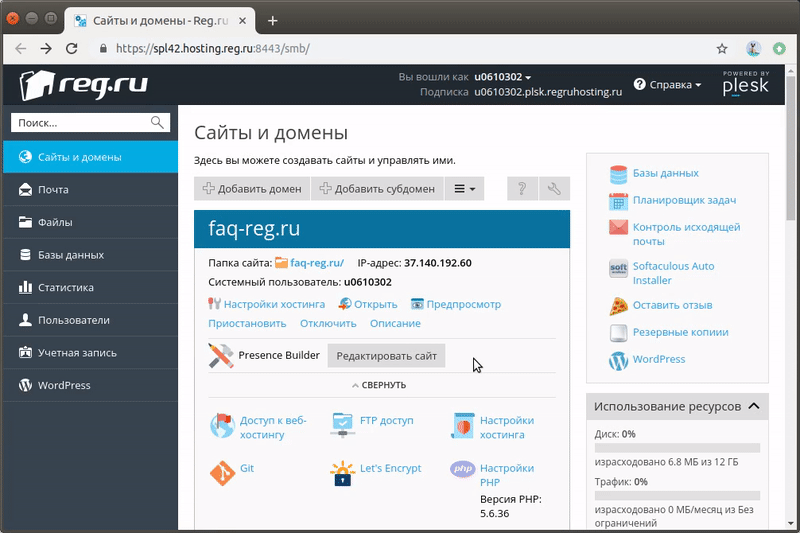Click the PHP settings icon
The image size is (800, 533).
pos(463,469)
